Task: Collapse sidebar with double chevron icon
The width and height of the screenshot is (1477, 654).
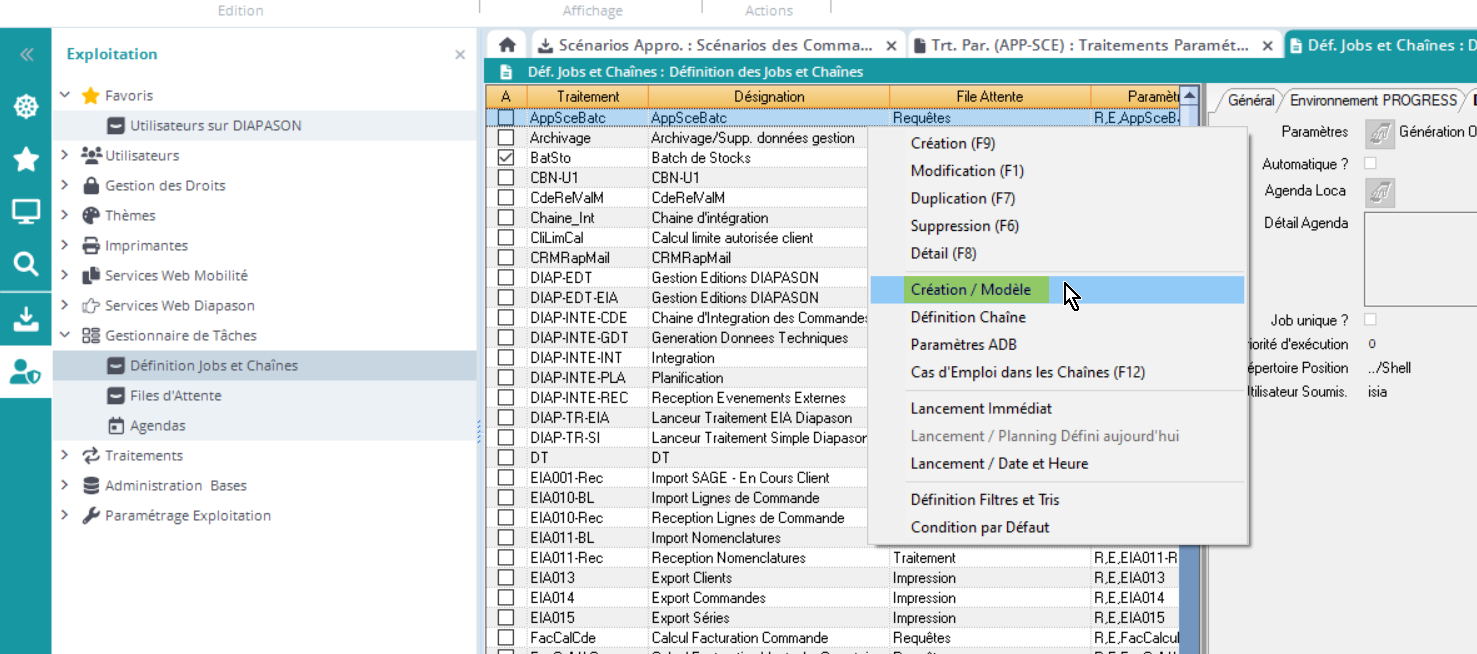Action: 26,55
